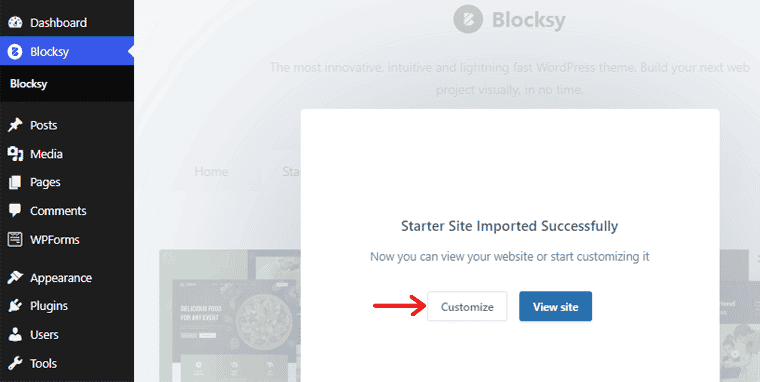Click the Customize button

467,306
